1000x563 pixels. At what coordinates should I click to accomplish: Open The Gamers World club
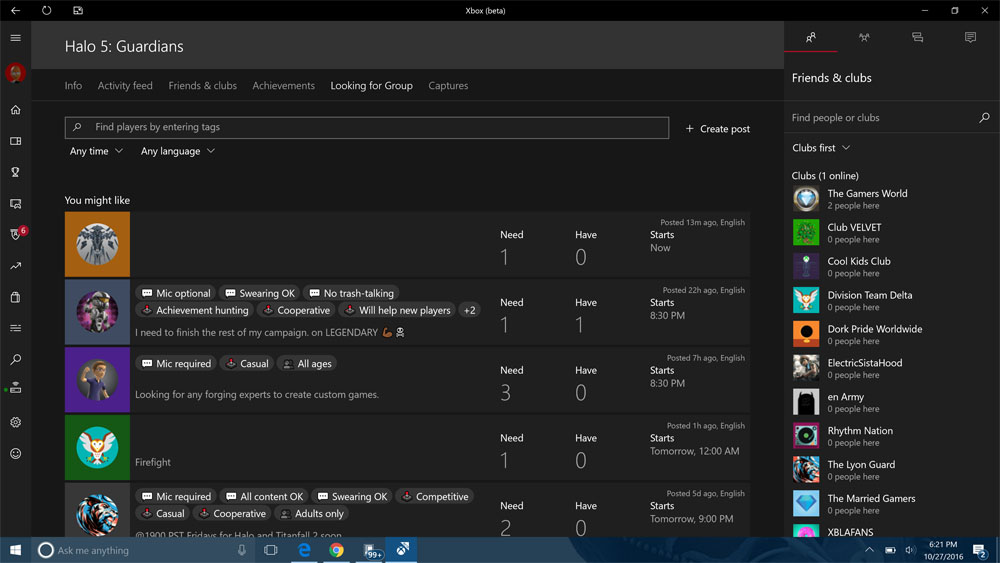click(892, 199)
